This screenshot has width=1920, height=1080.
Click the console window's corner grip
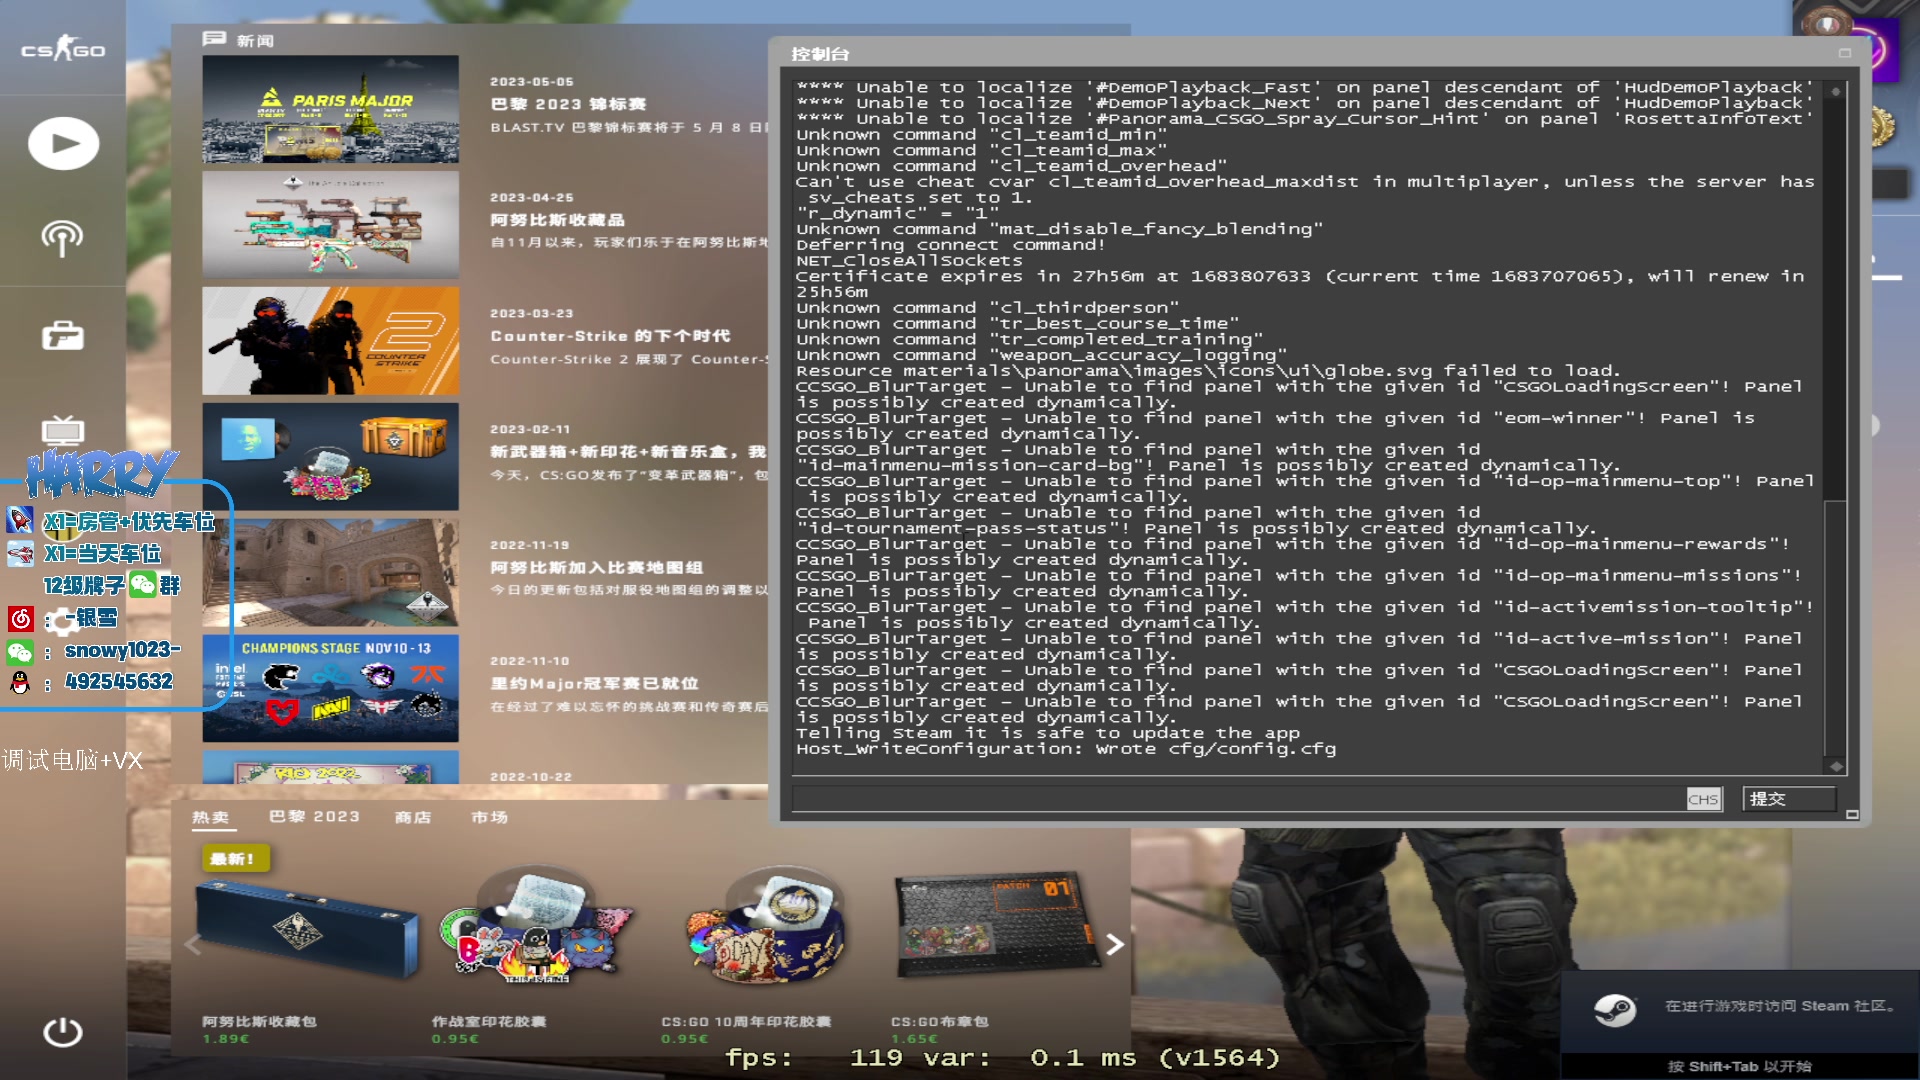[x=1852, y=815]
